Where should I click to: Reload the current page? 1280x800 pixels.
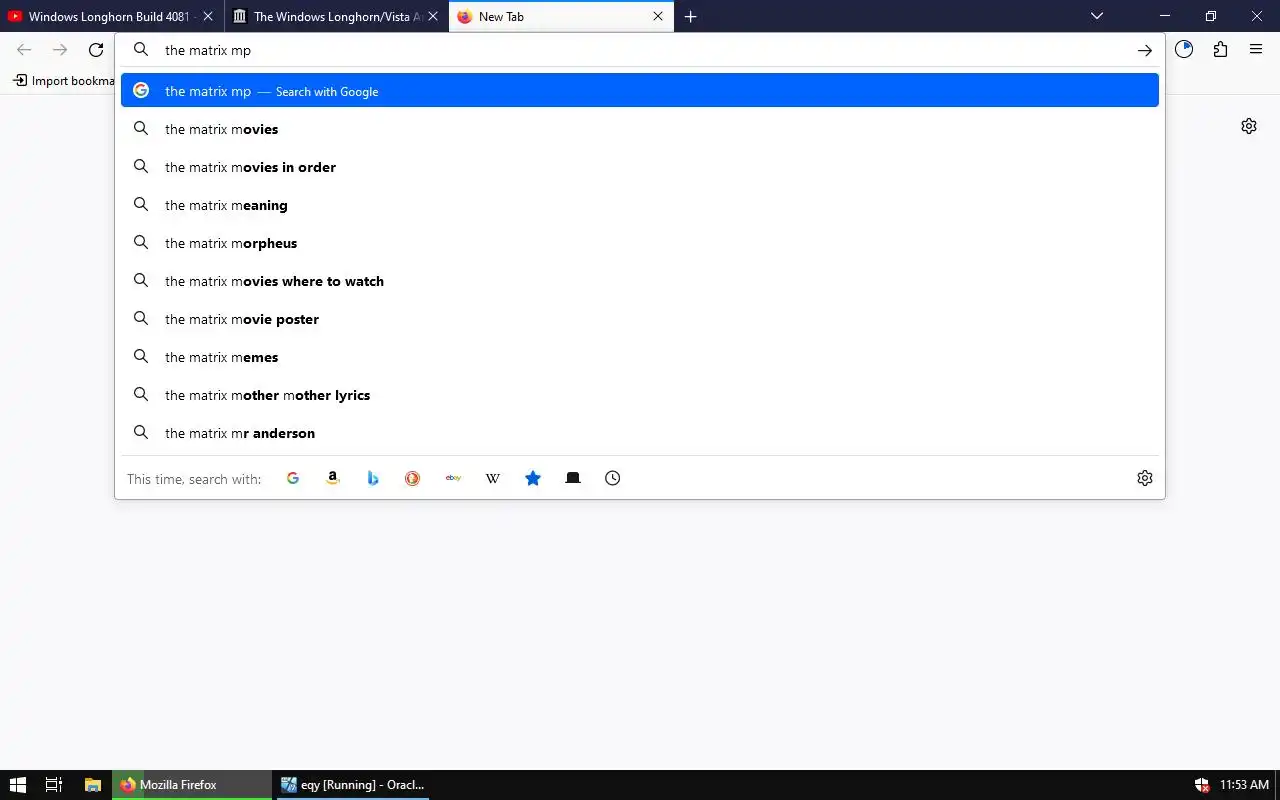(96, 50)
